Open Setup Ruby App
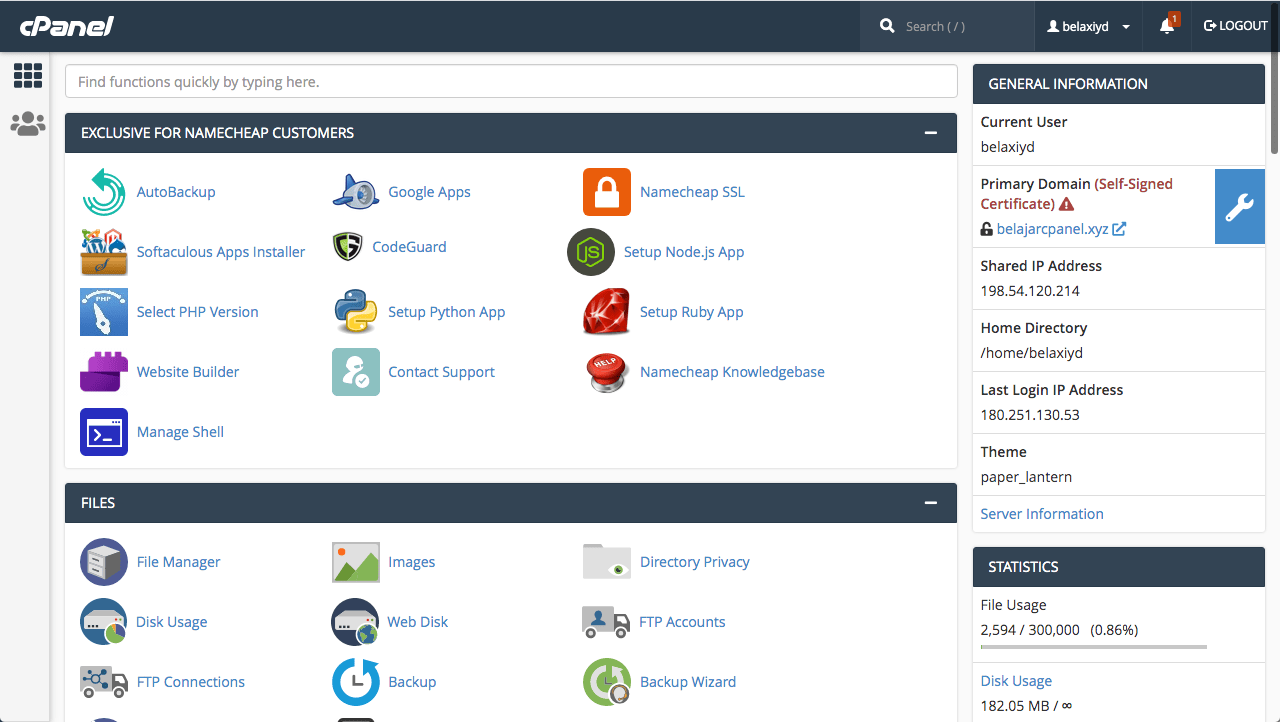This screenshot has width=1280, height=722. 691,312
